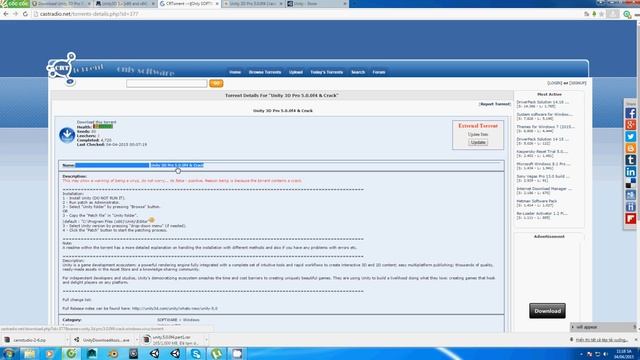Expand UnityDownloadAssistant download options arrow

[x=136, y=340]
